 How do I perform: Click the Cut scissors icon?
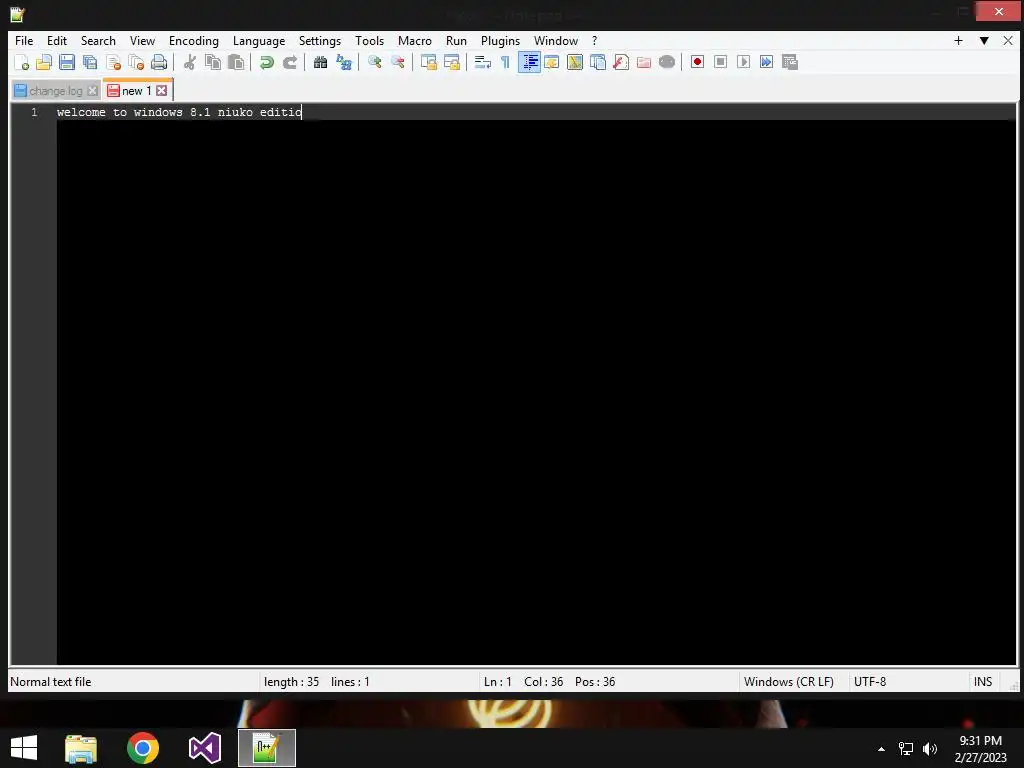coord(189,62)
